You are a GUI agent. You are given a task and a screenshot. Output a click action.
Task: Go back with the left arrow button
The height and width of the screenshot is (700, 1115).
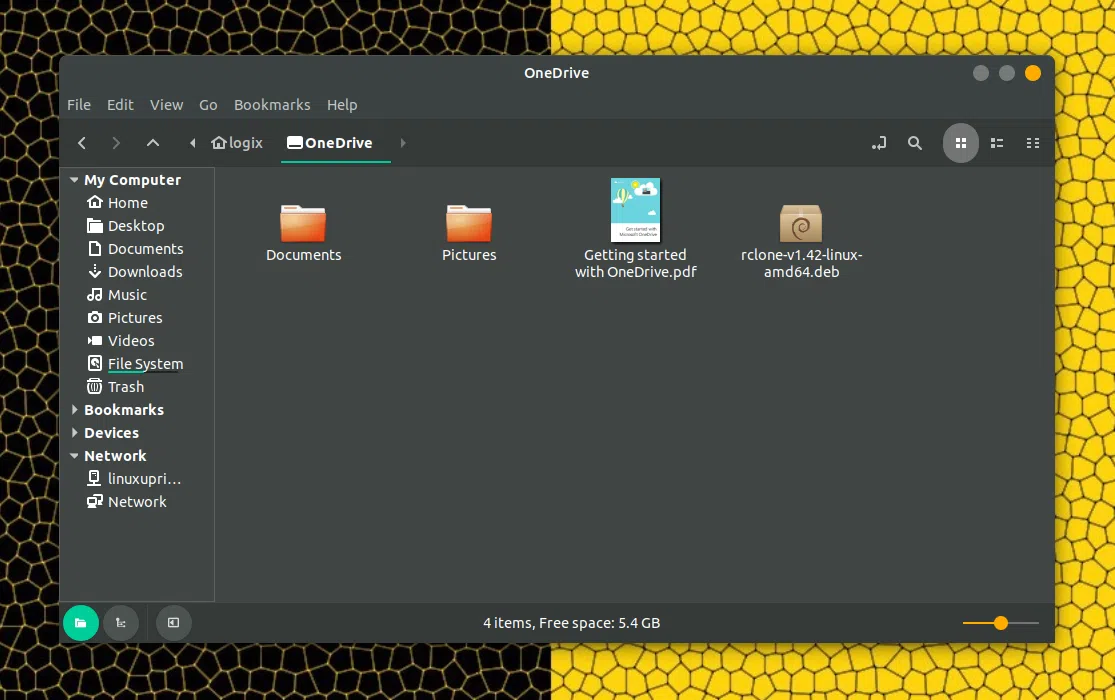82,143
